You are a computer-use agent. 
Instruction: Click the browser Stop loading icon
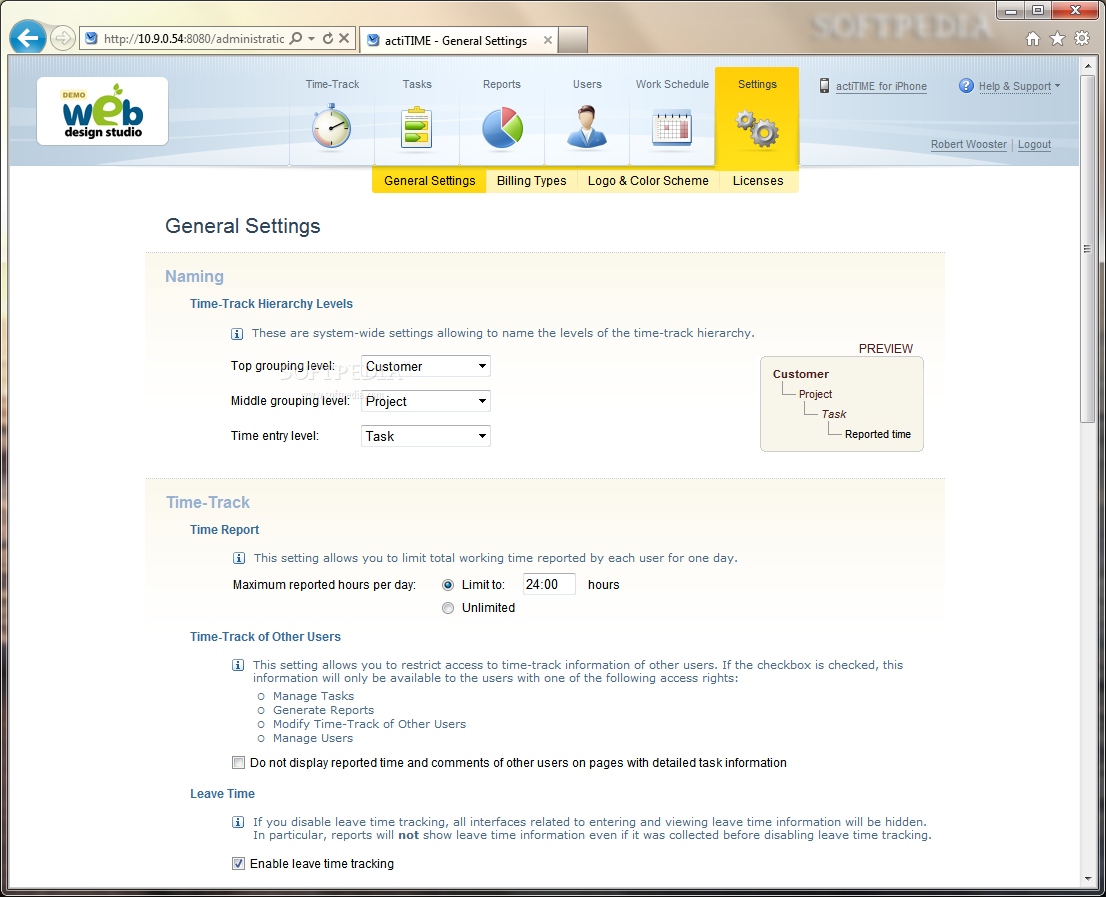click(344, 38)
